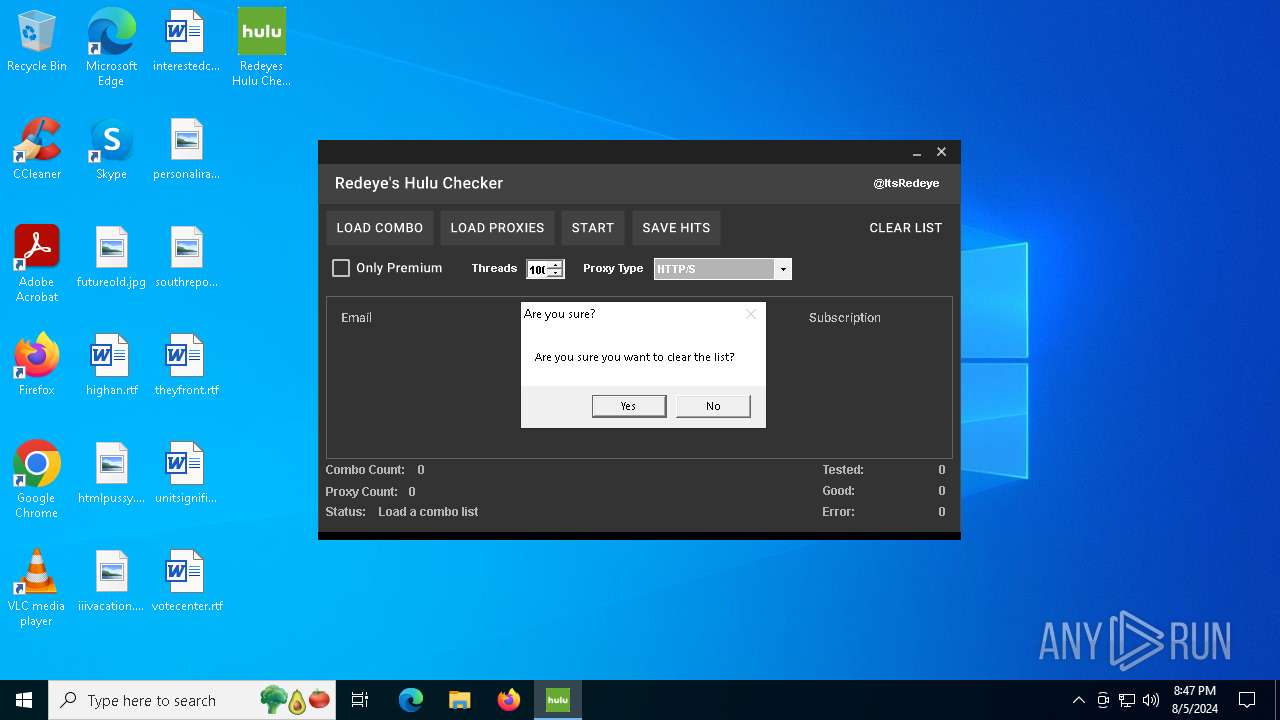This screenshot has height=720, width=1280.
Task: Select Hulu checker taskbar button
Action: [x=557, y=700]
